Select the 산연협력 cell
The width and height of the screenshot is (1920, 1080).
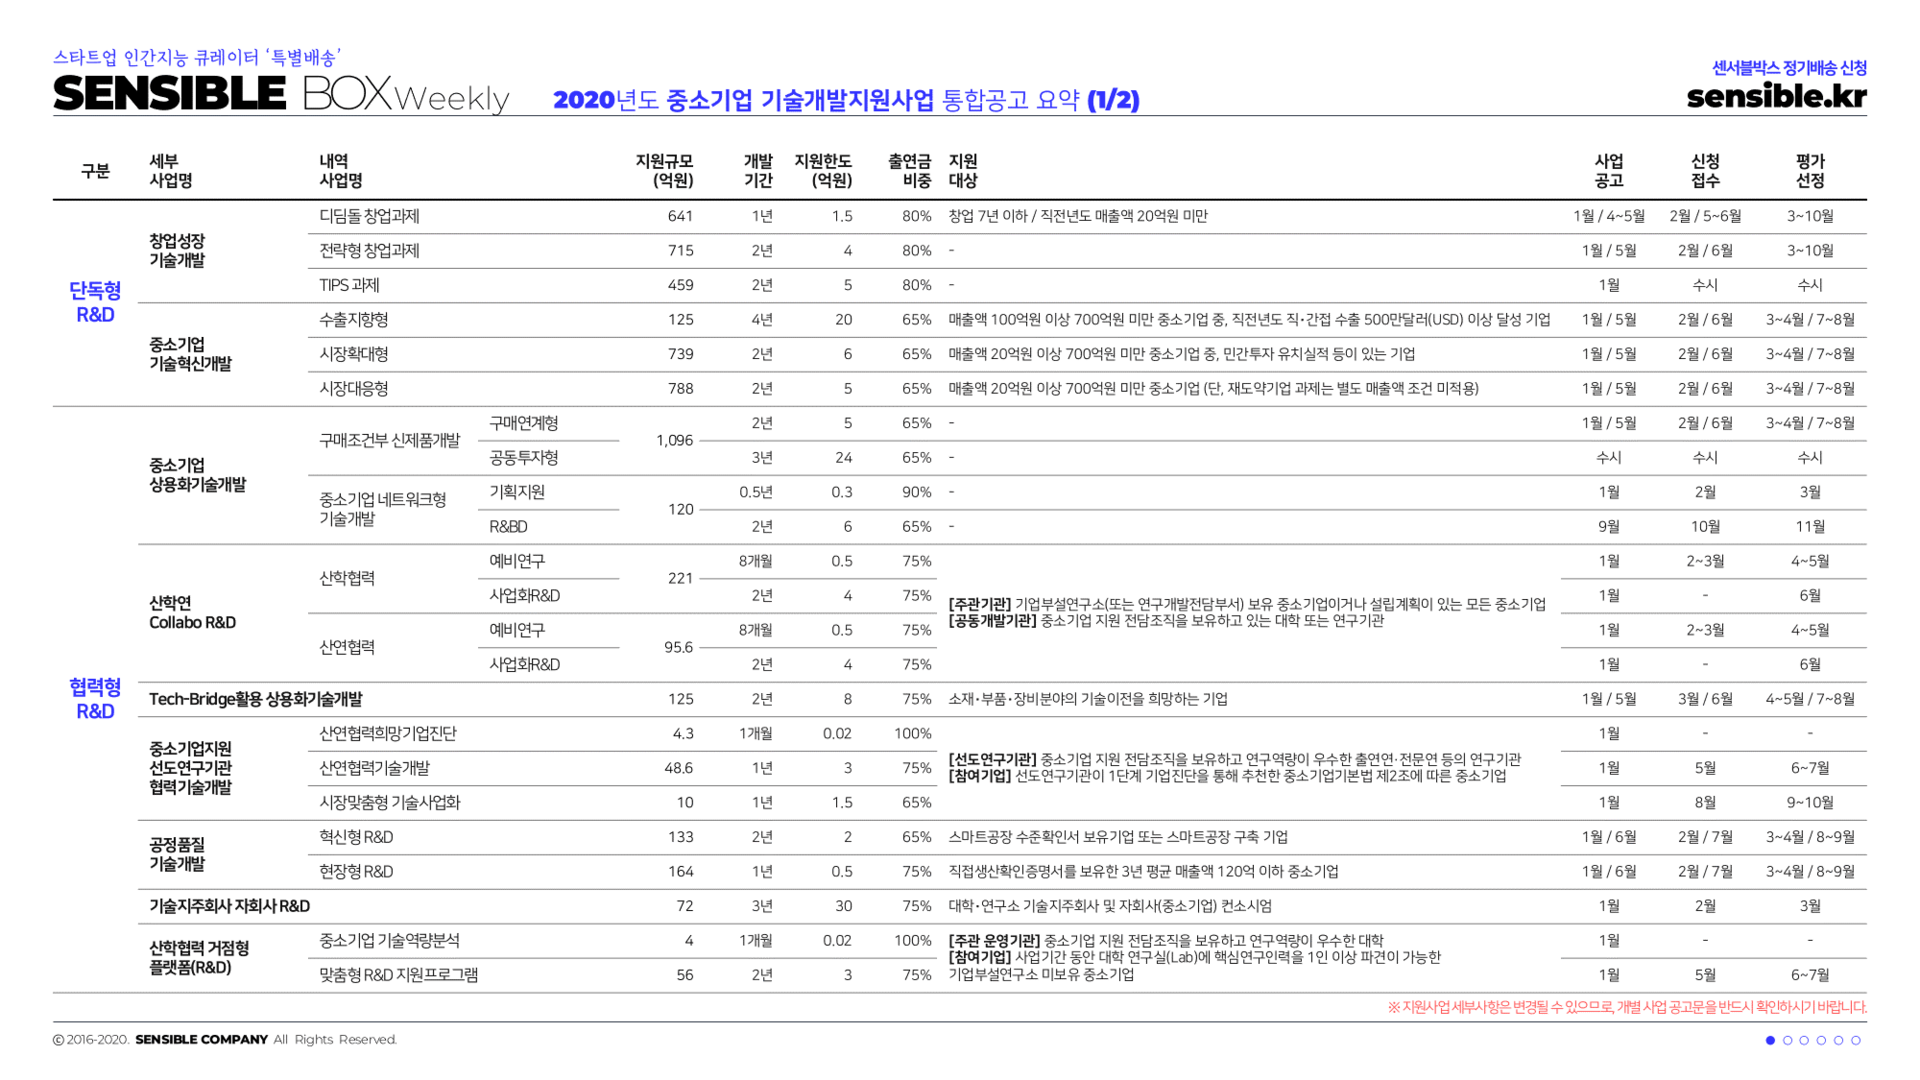tap(347, 647)
